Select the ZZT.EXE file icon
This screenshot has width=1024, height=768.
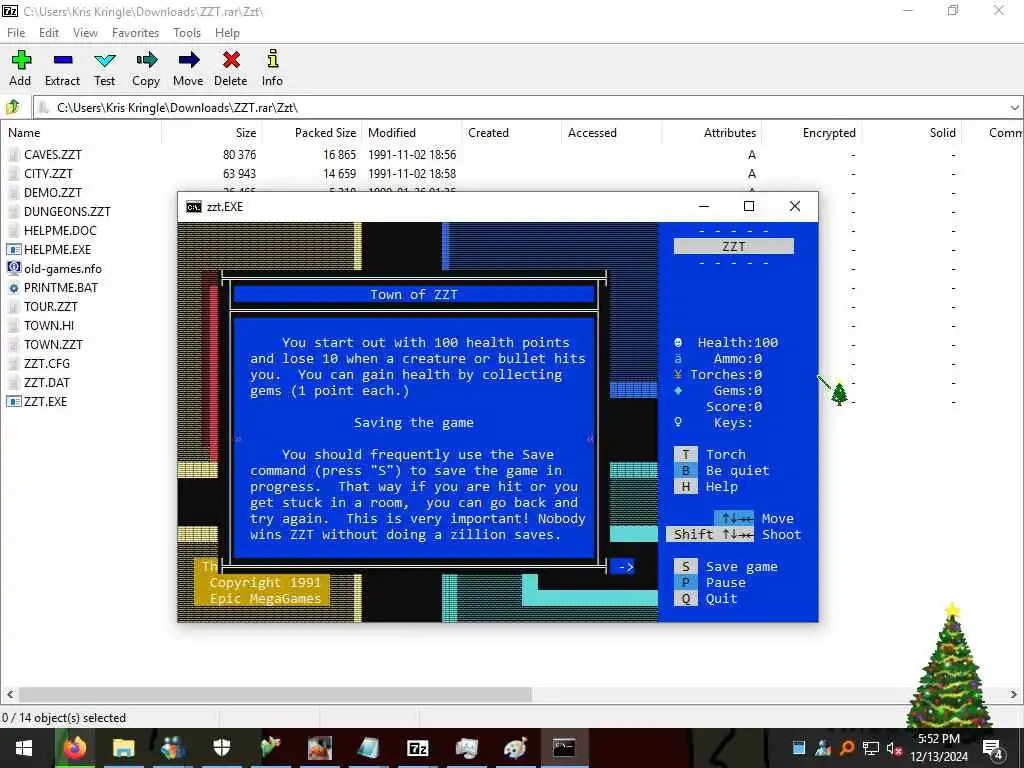pyautogui.click(x=14, y=402)
